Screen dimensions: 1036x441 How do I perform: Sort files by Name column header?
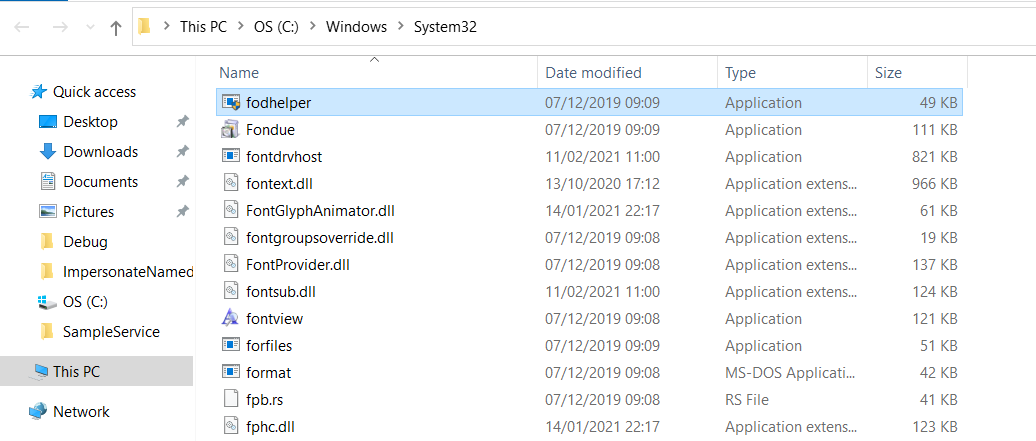tap(239, 73)
